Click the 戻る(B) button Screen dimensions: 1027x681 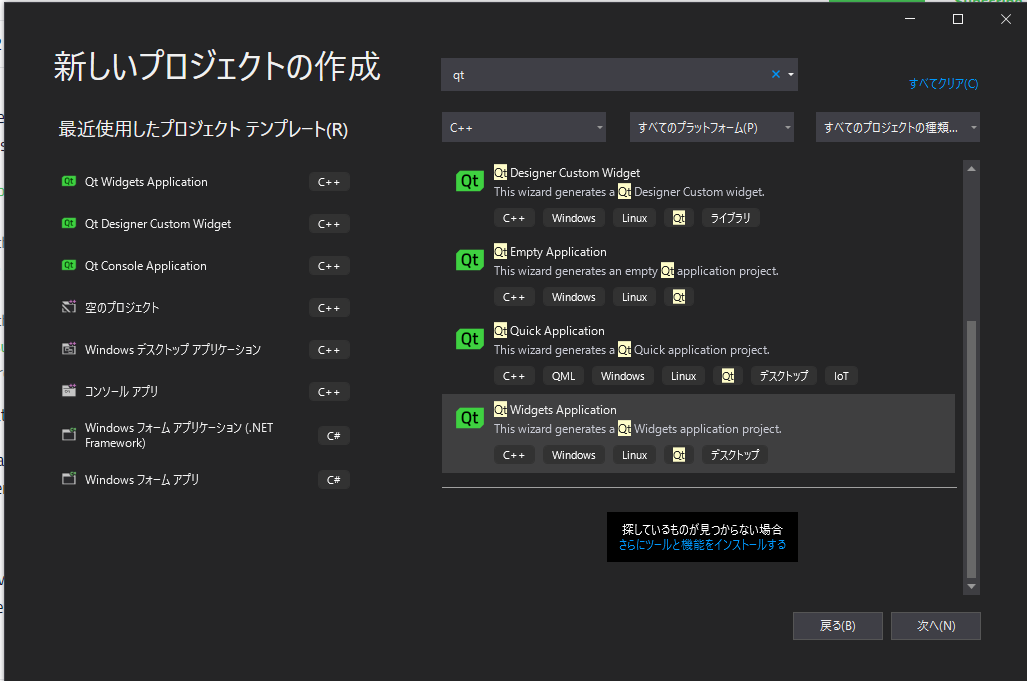click(x=838, y=626)
